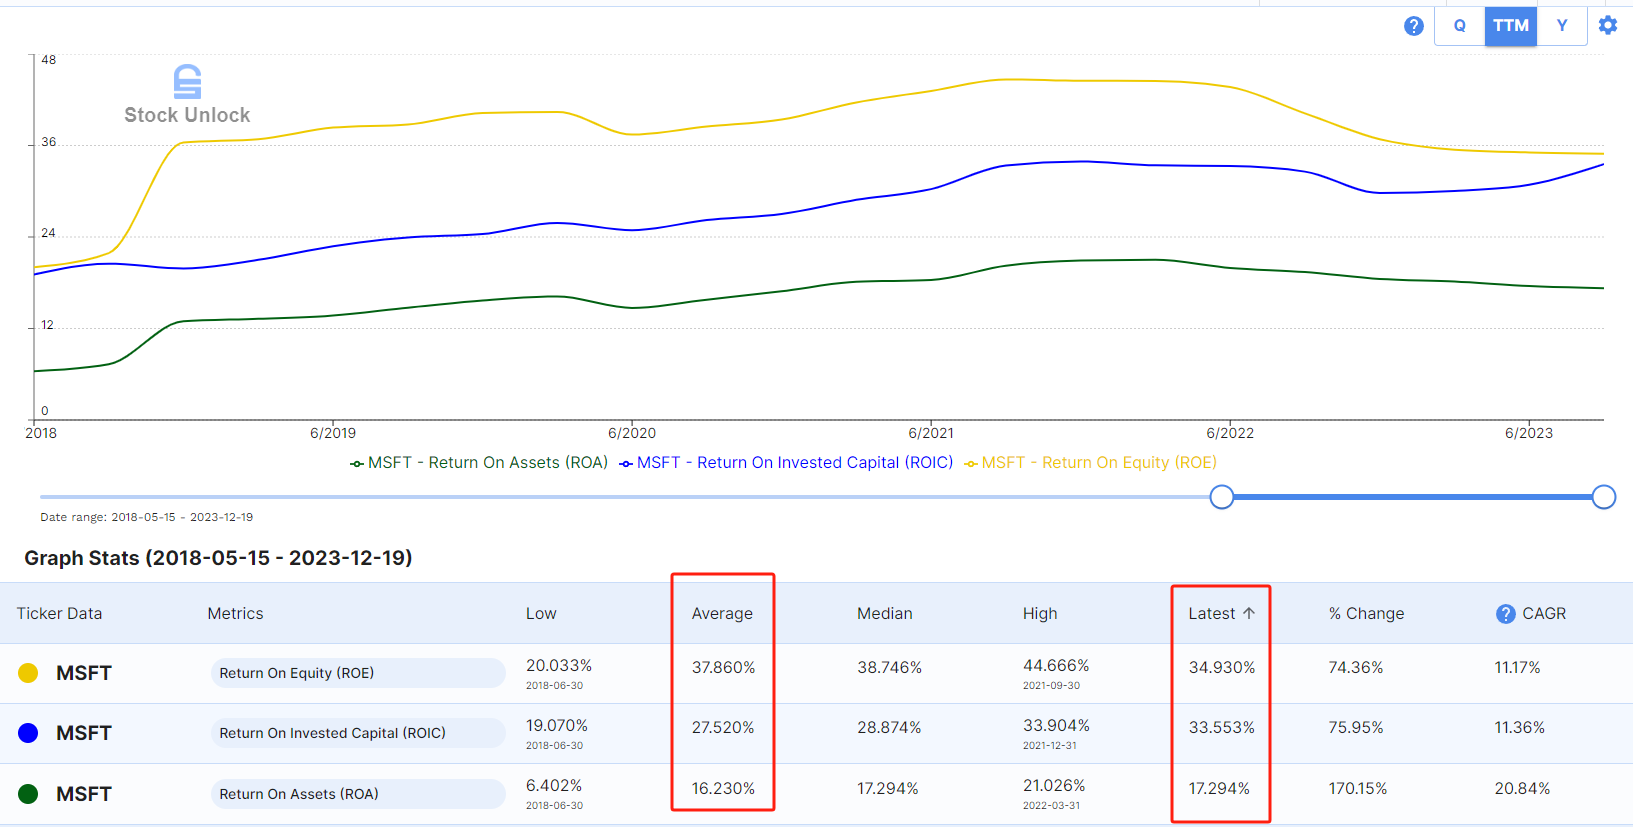
Task: Click MSFT ticker in the ROE row
Action: 84,673
